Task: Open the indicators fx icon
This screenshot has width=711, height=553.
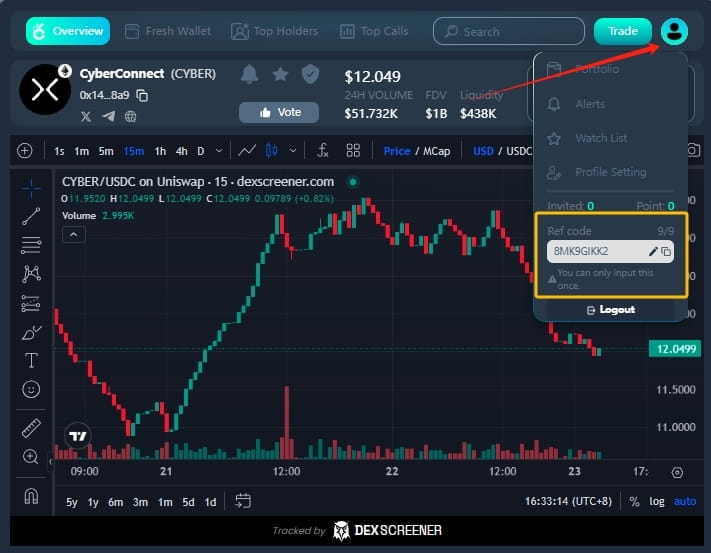Action: click(322, 150)
